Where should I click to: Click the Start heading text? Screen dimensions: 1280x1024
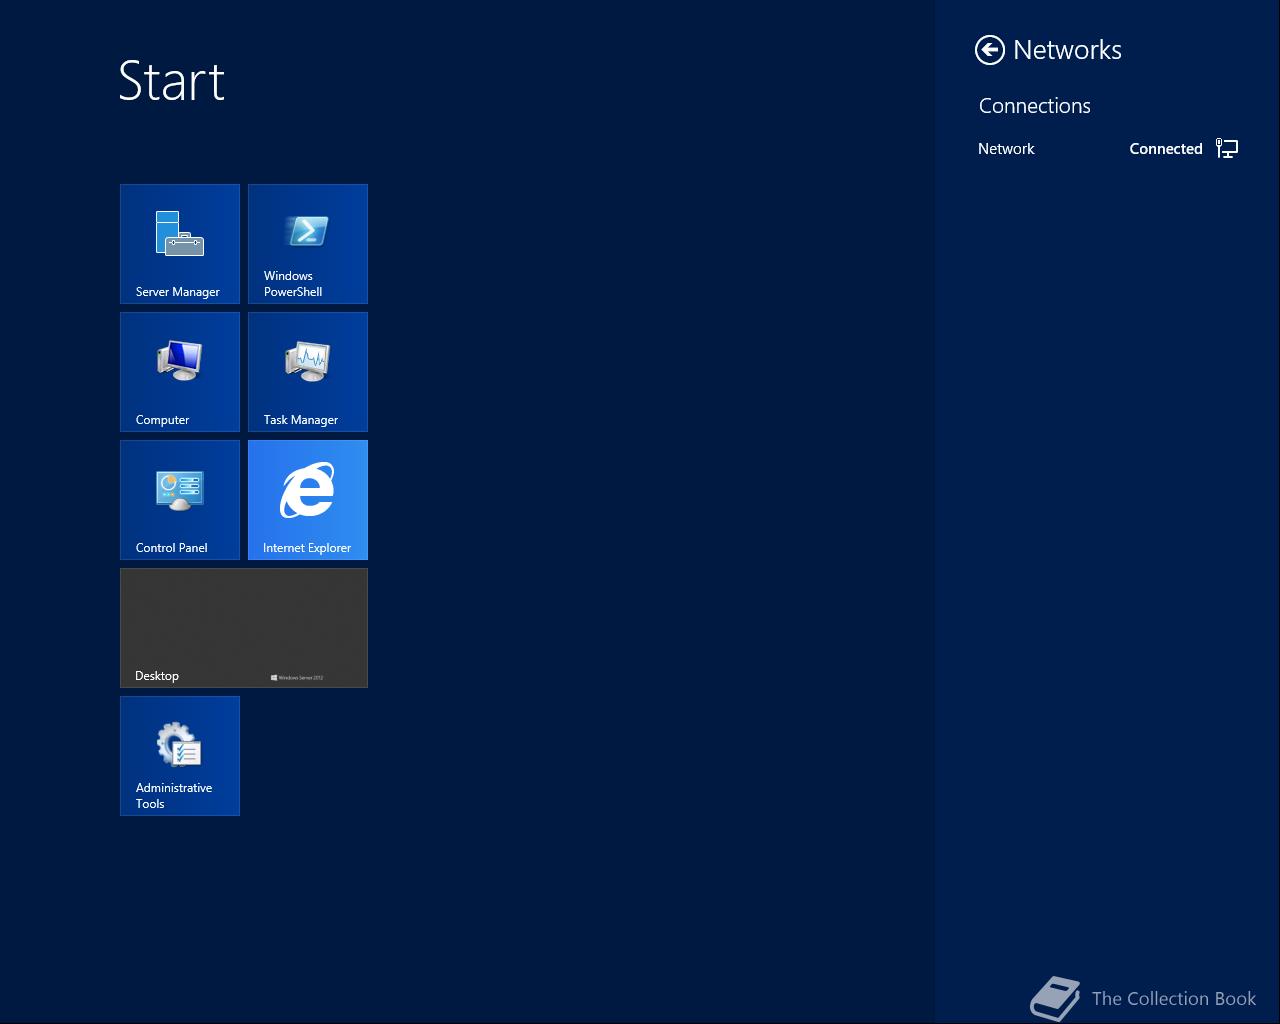pyautogui.click(x=172, y=81)
